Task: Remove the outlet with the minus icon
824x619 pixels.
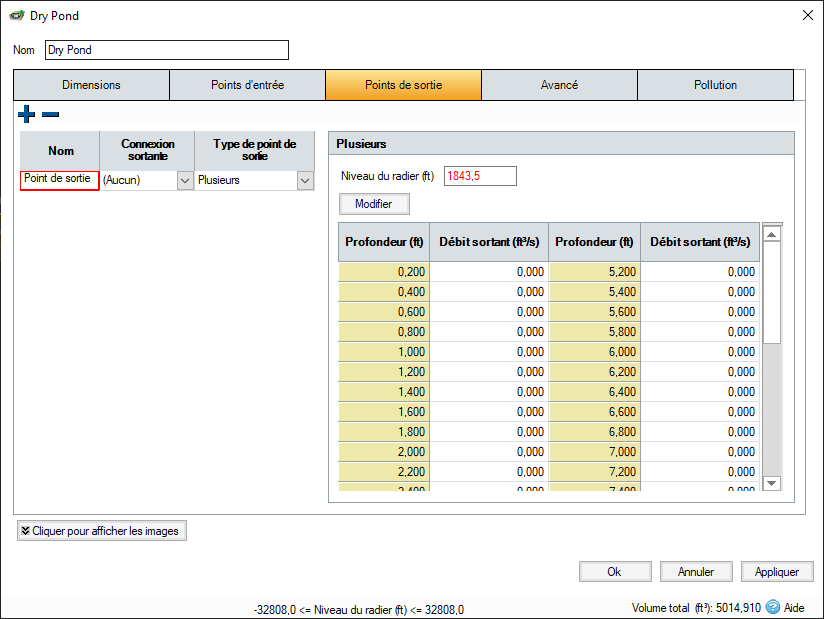Action: [x=50, y=114]
